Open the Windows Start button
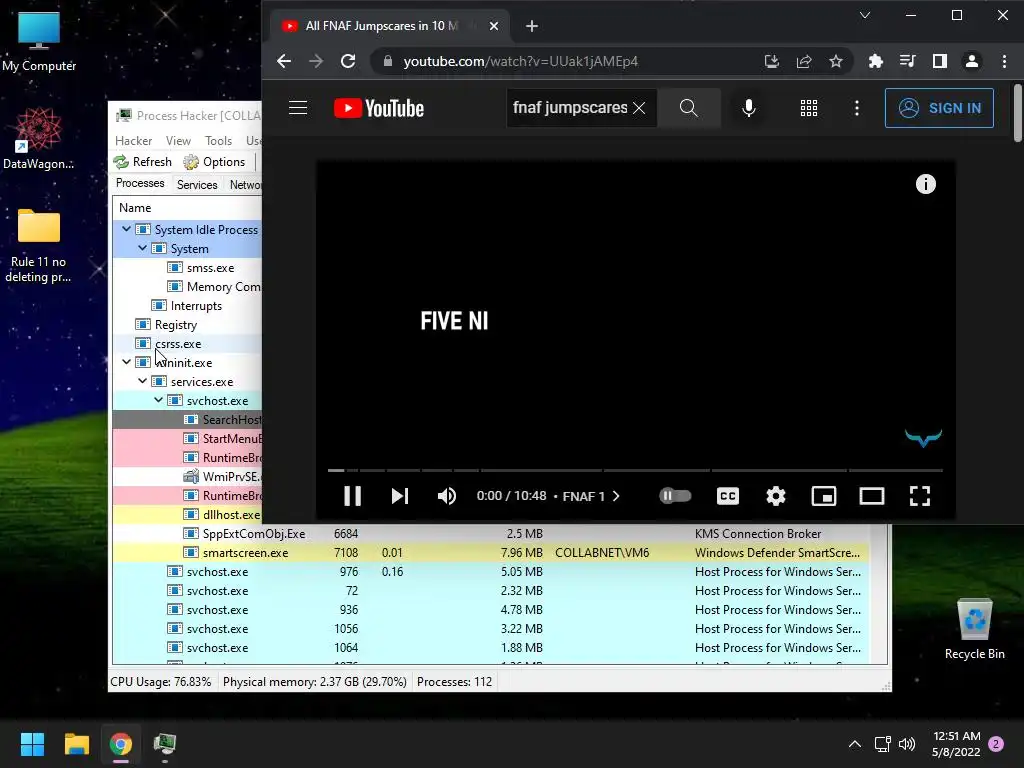 click(x=32, y=744)
